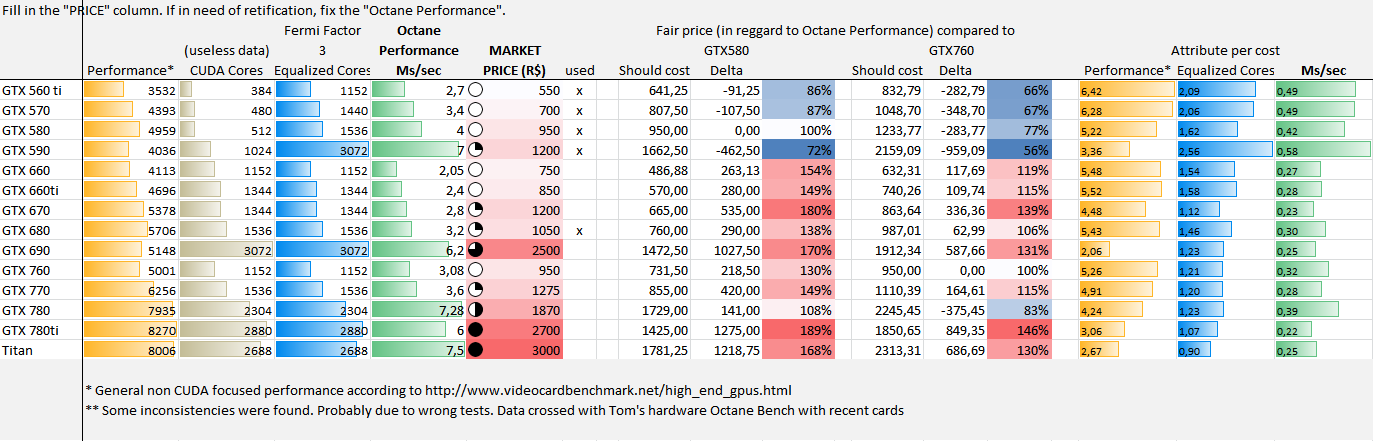Image resolution: width=1373 pixels, height=441 pixels.
Task: Click the quarter pie icon for GTX 670
Action: [x=475, y=210]
